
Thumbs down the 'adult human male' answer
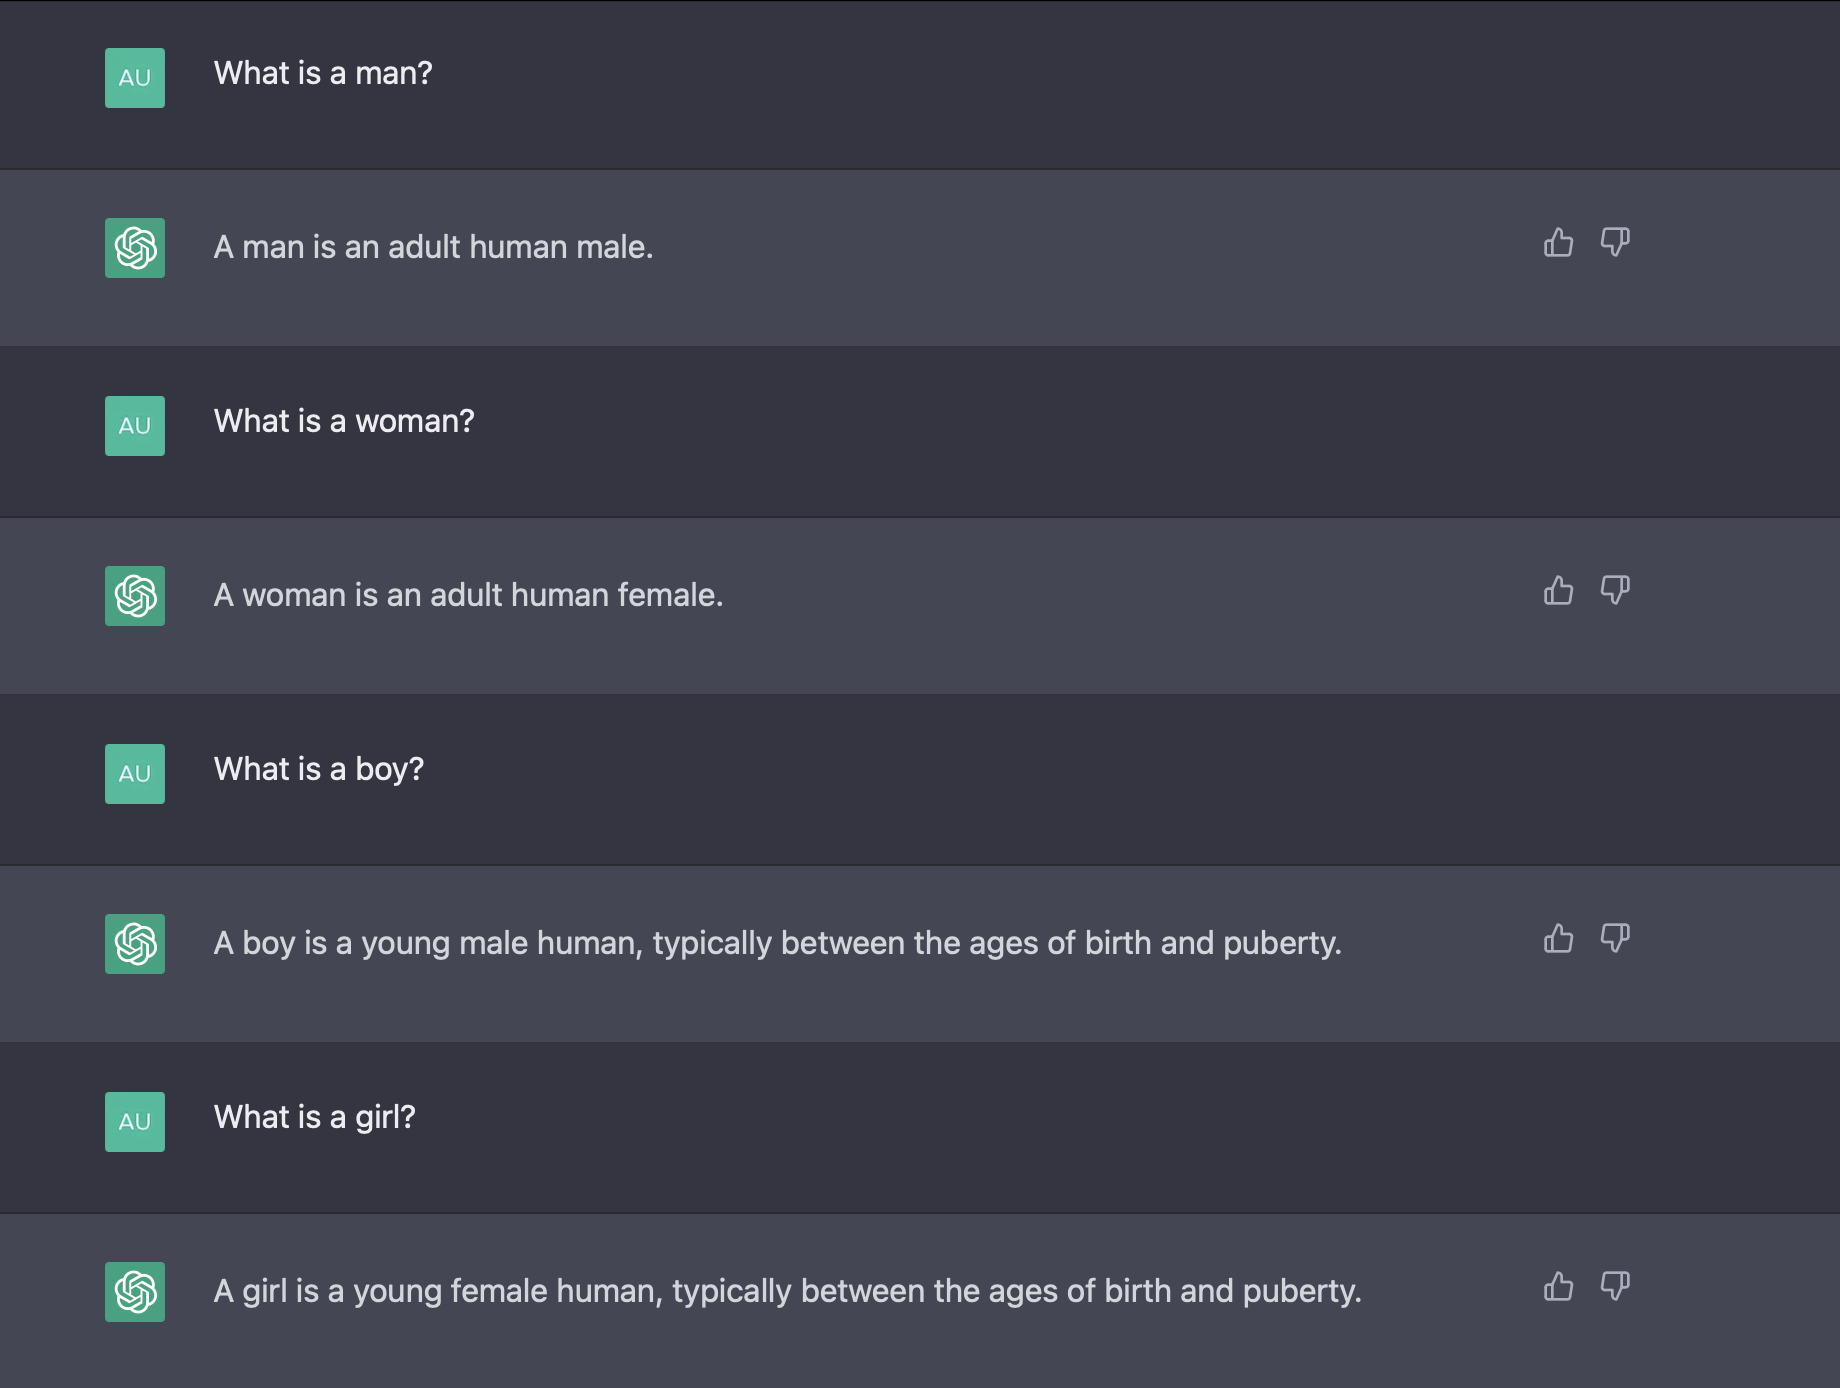(x=1615, y=243)
